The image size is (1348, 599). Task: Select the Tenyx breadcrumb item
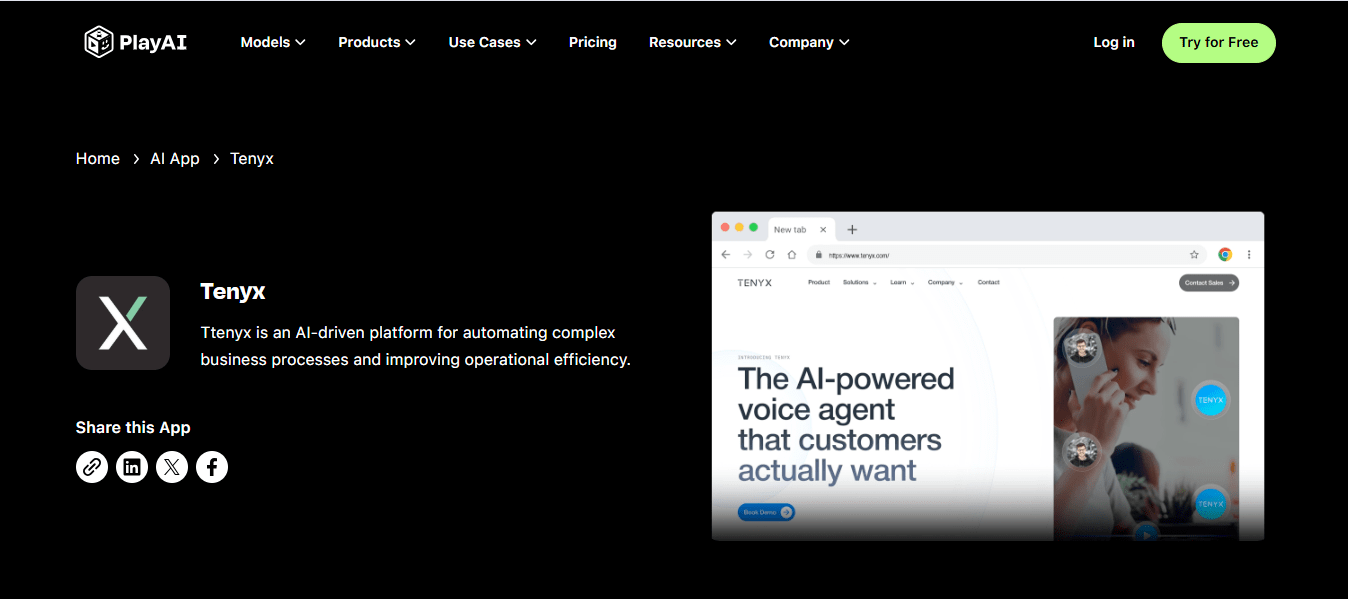click(252, 159)
